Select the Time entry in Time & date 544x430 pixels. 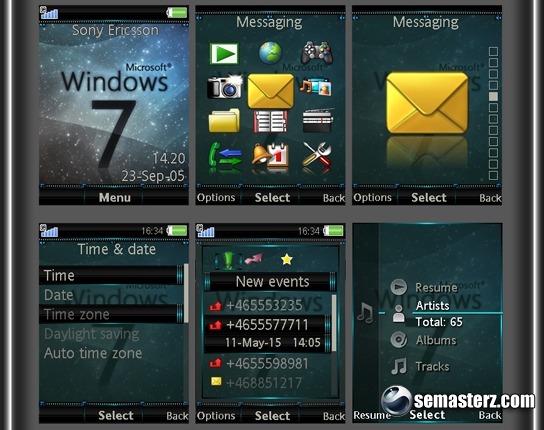[111, 275]
